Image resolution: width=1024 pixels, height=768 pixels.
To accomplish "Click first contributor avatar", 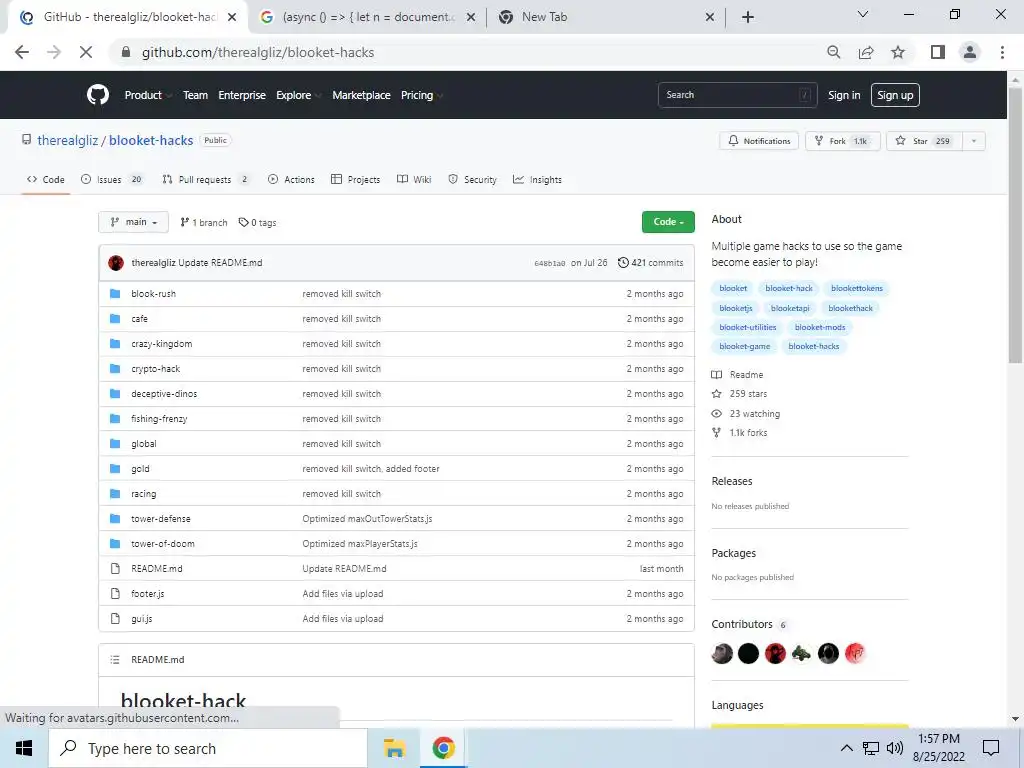I will [722, 653].
